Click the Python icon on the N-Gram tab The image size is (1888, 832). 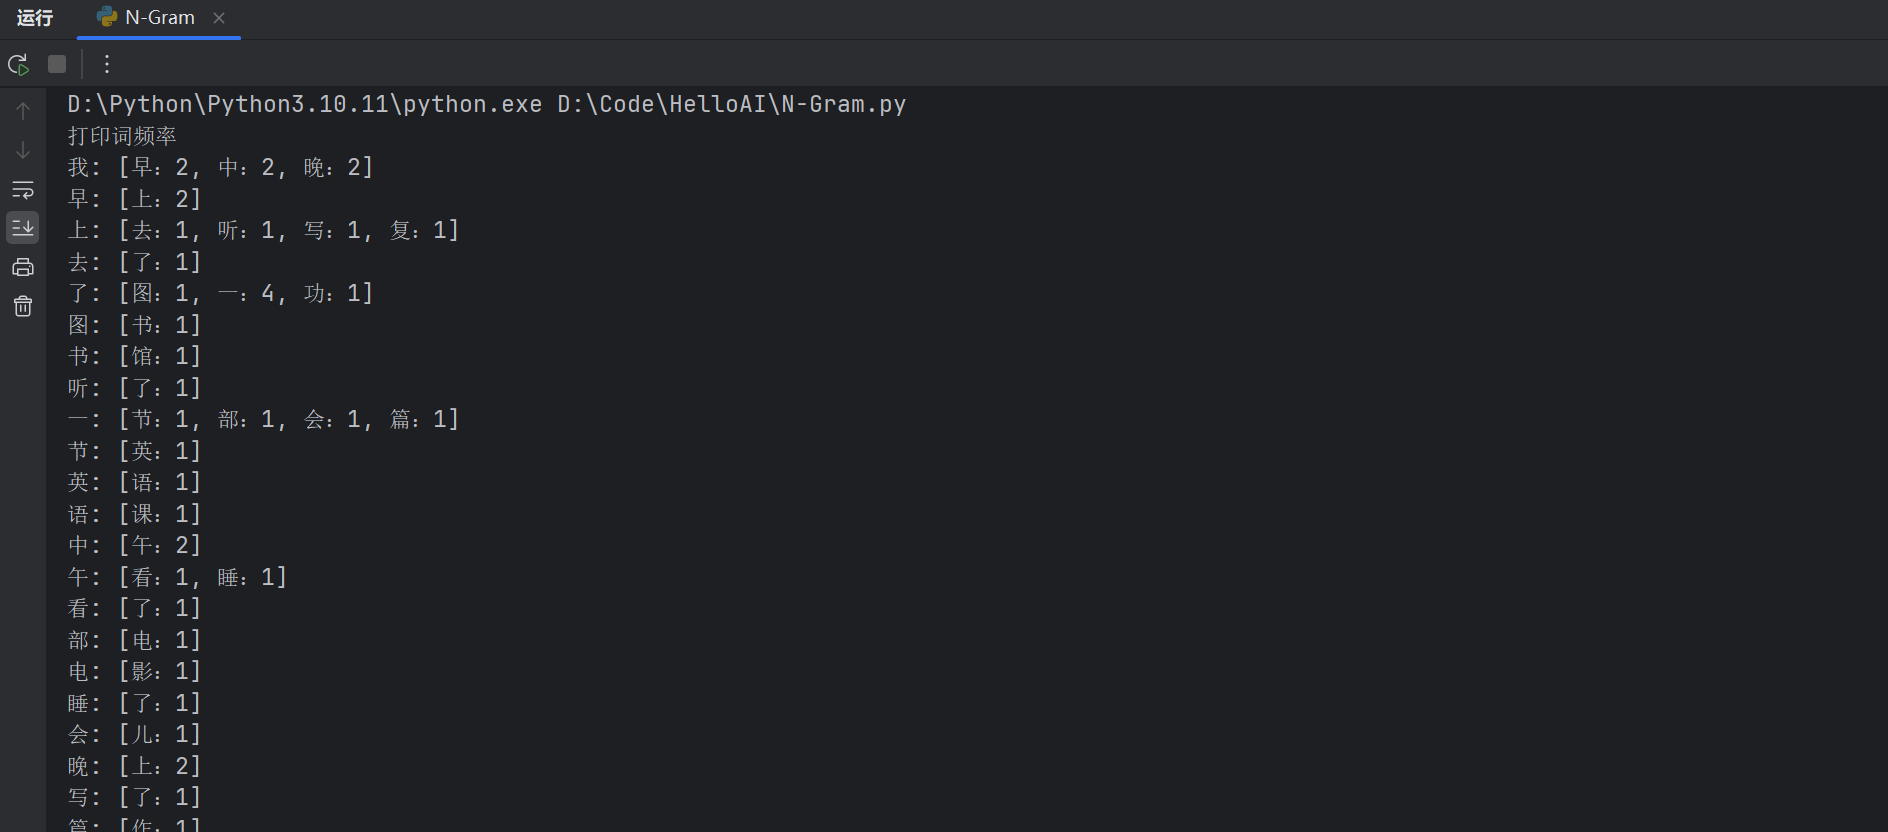click(x=107, y=18)
